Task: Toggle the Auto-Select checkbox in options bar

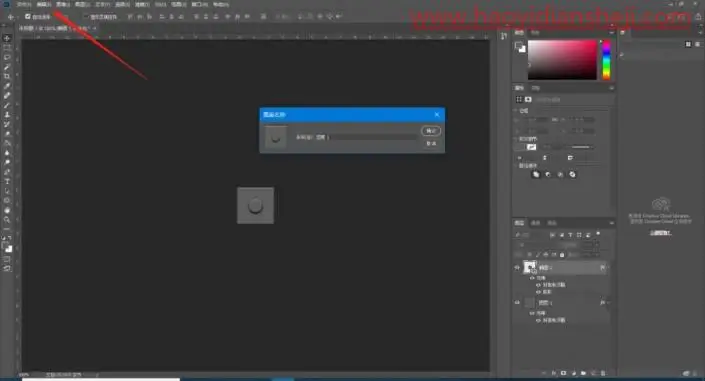Action: tap(28, 16)
